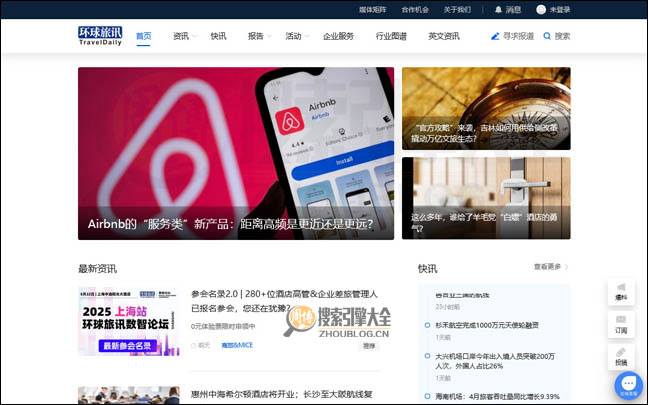Click the 寻求报道 link

pyautogui.click(x=518, y=36)
